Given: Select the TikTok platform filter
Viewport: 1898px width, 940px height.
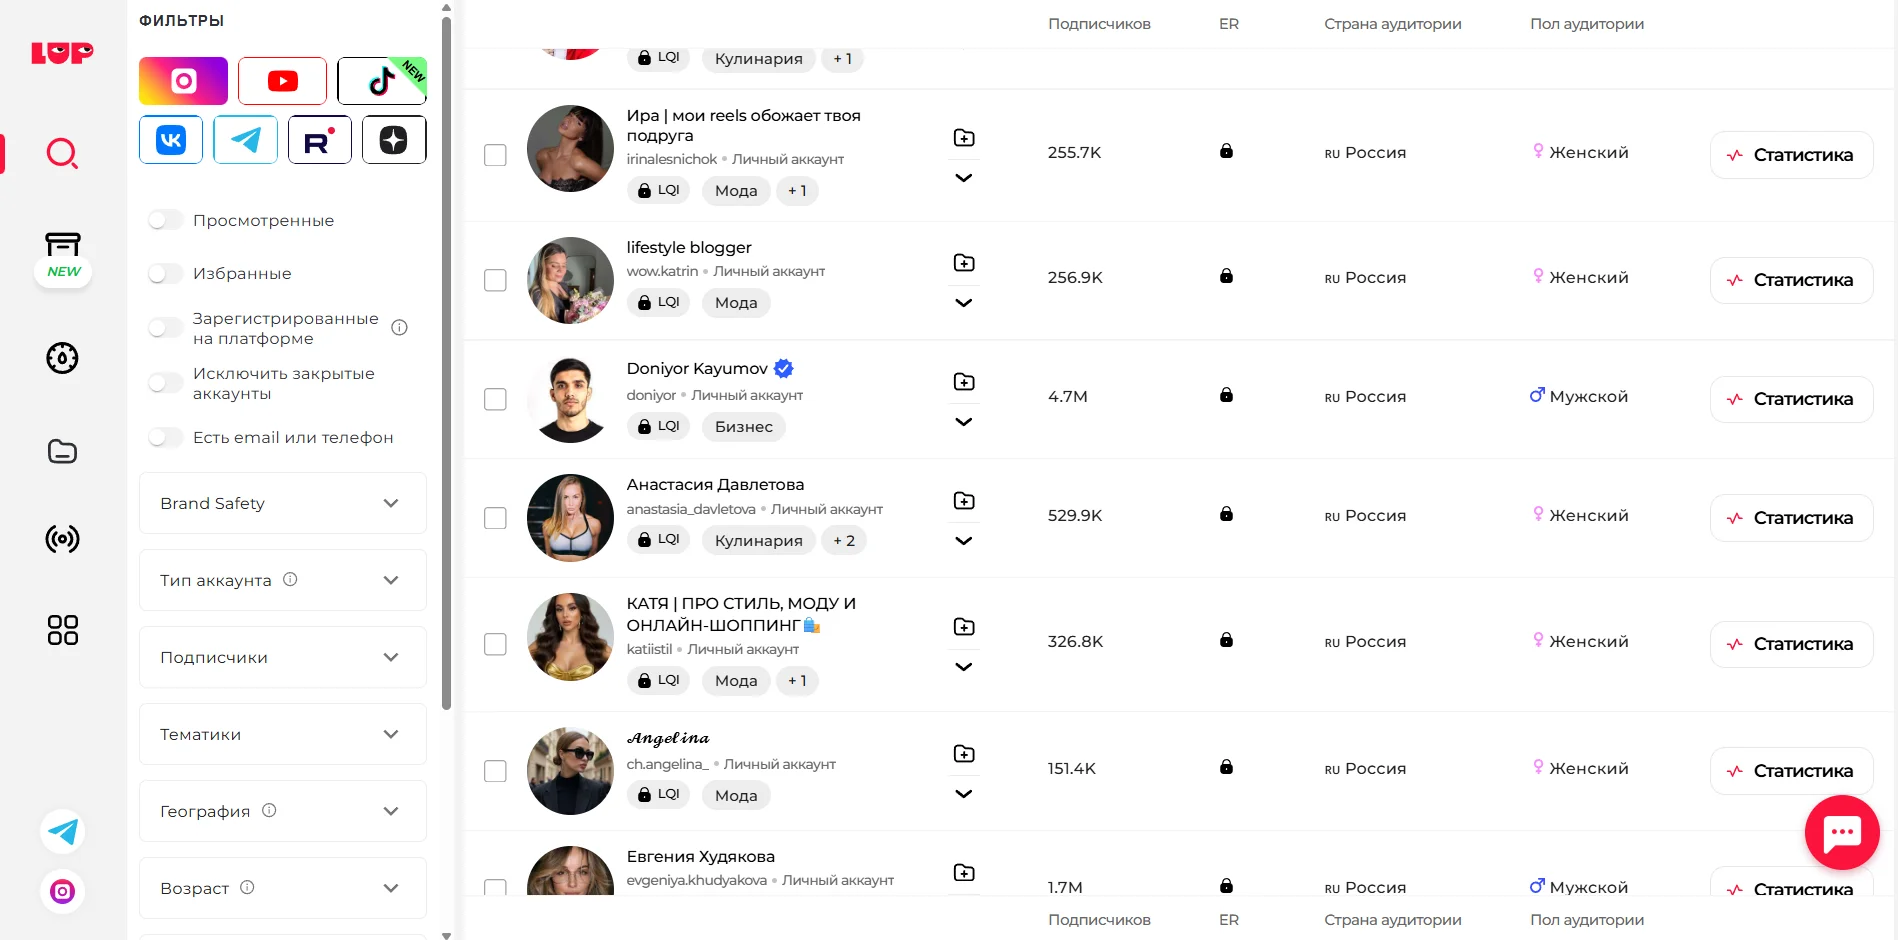Looking at the screenshot, I should 382,81.
